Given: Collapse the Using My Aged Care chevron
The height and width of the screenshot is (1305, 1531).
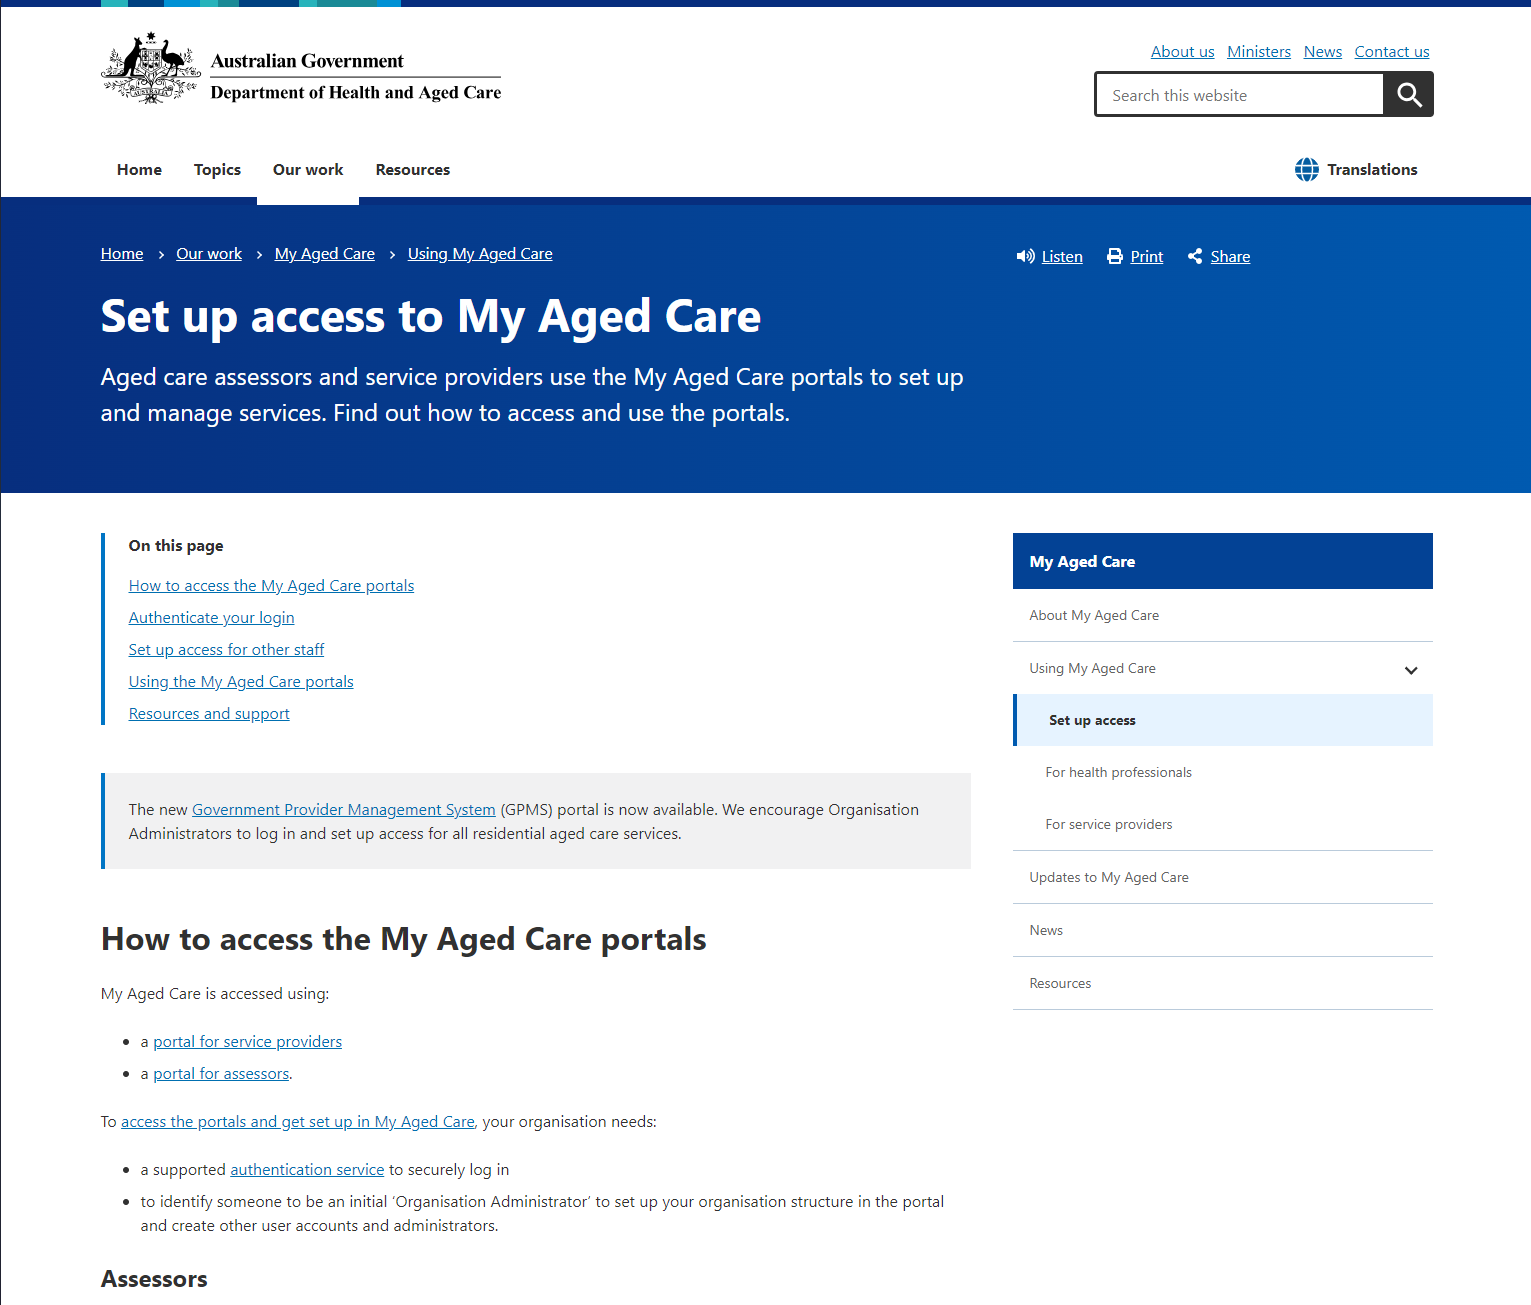Looking at the screenshot, I should pyautogui.click(x=1410, y=670).
